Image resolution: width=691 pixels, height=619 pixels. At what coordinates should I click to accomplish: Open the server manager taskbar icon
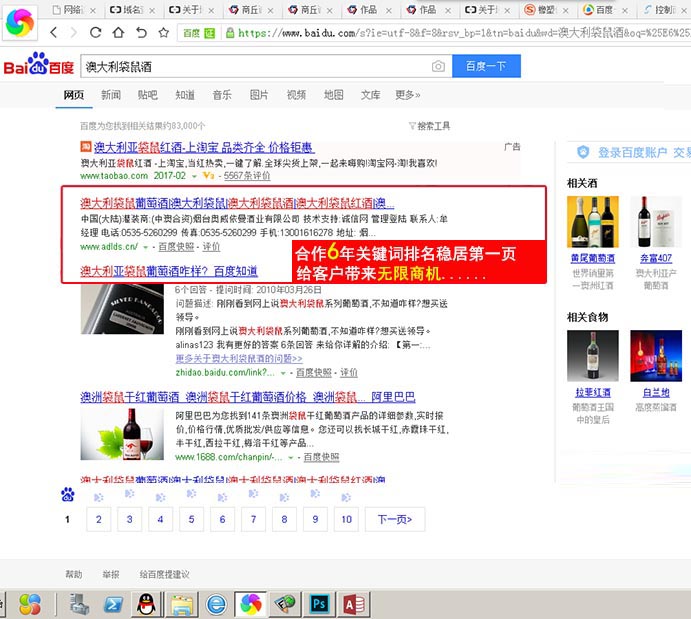[x=79, y=604]
